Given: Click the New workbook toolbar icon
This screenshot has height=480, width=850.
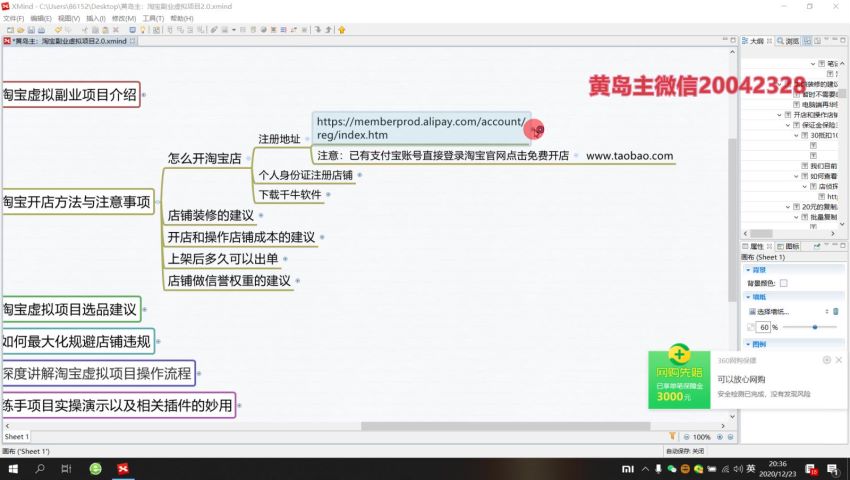Looking at the screenshot, I should click(x=9, y=30).
